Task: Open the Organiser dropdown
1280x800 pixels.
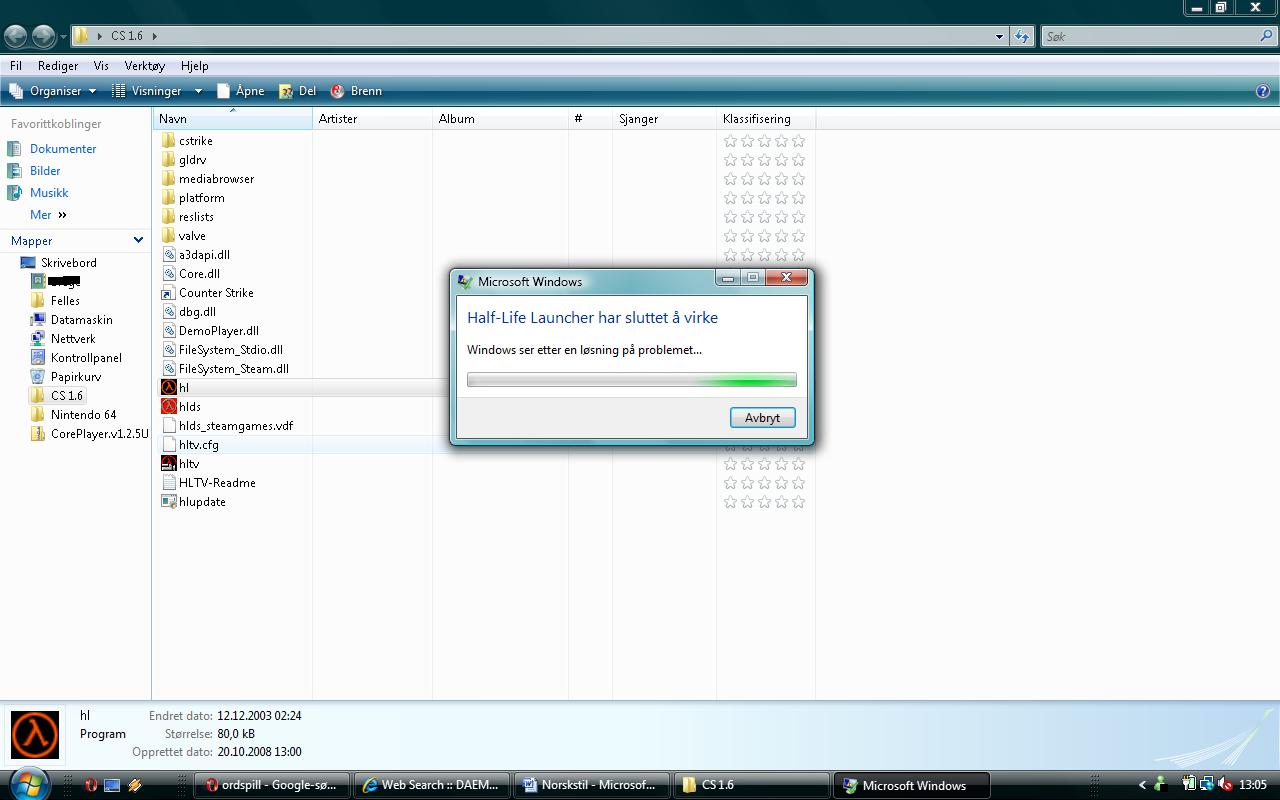Action: [54, 91]
